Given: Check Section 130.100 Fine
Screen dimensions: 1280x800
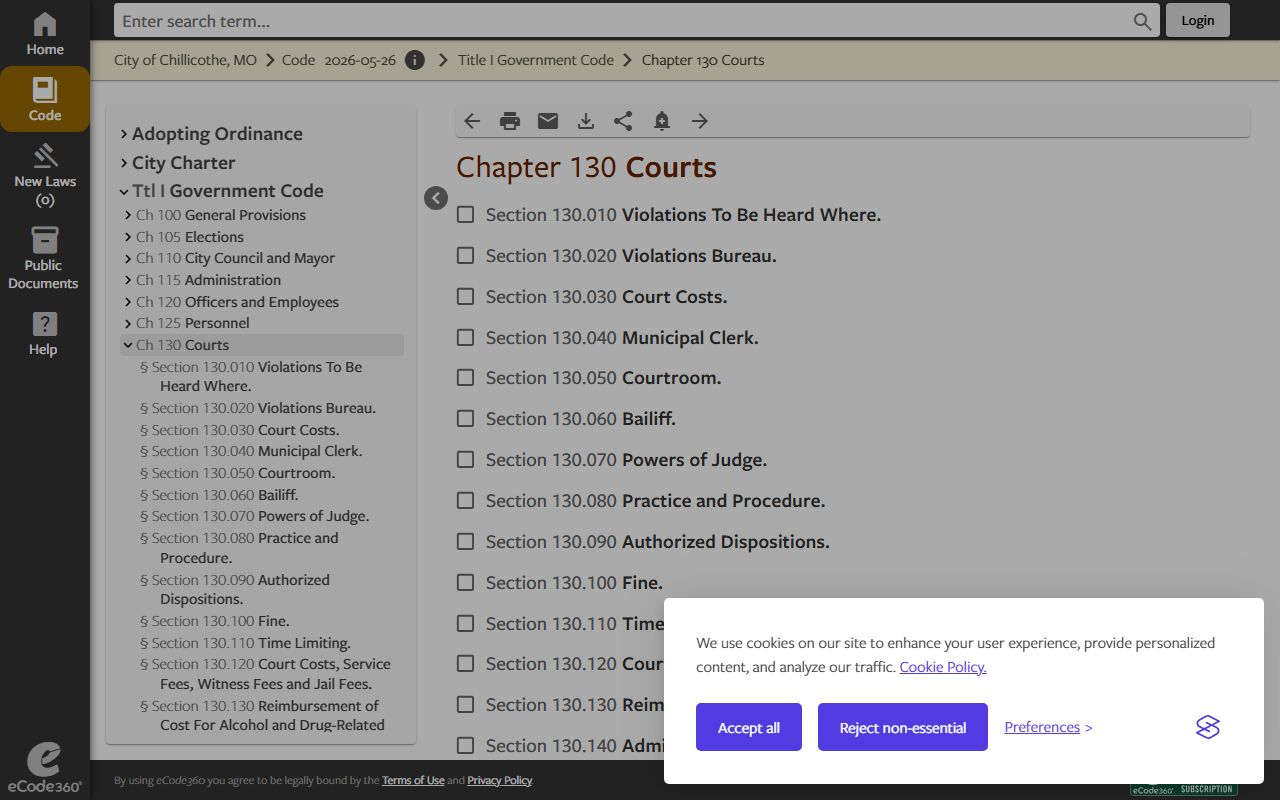Looking at the screenshot, I should coord(465,583).
